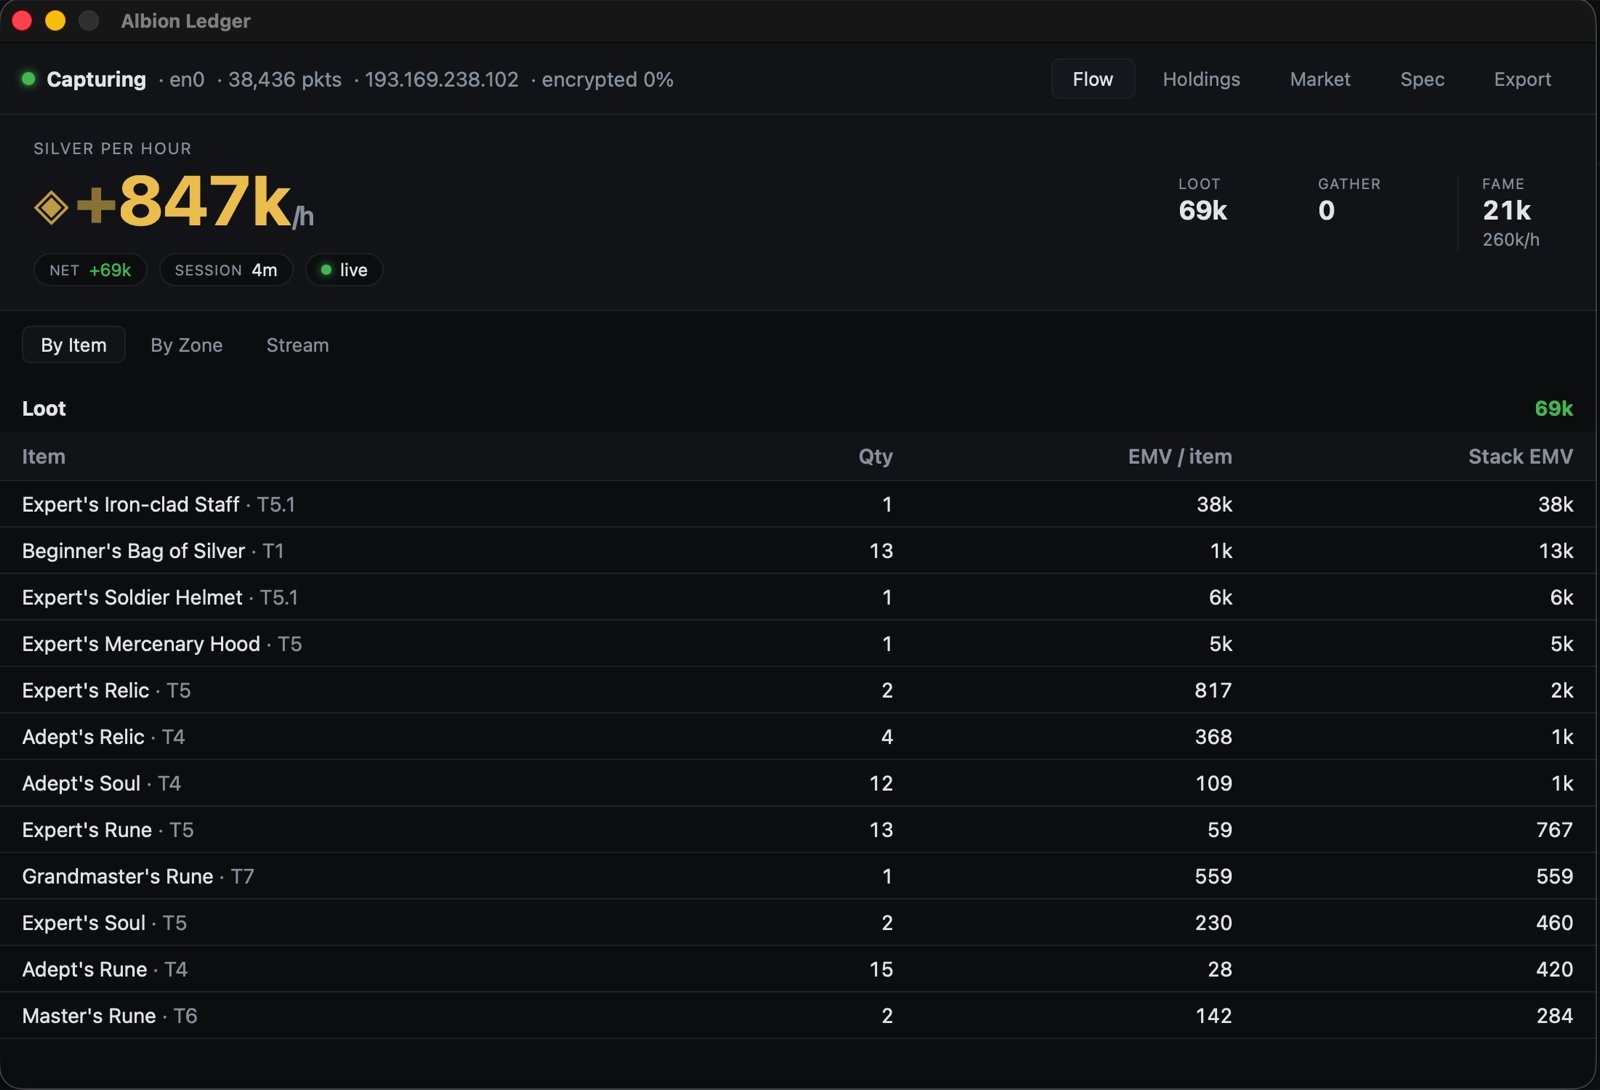
Task: Select the Expert's Soul row
Action: pyautogui.click(x=798, y=923)
